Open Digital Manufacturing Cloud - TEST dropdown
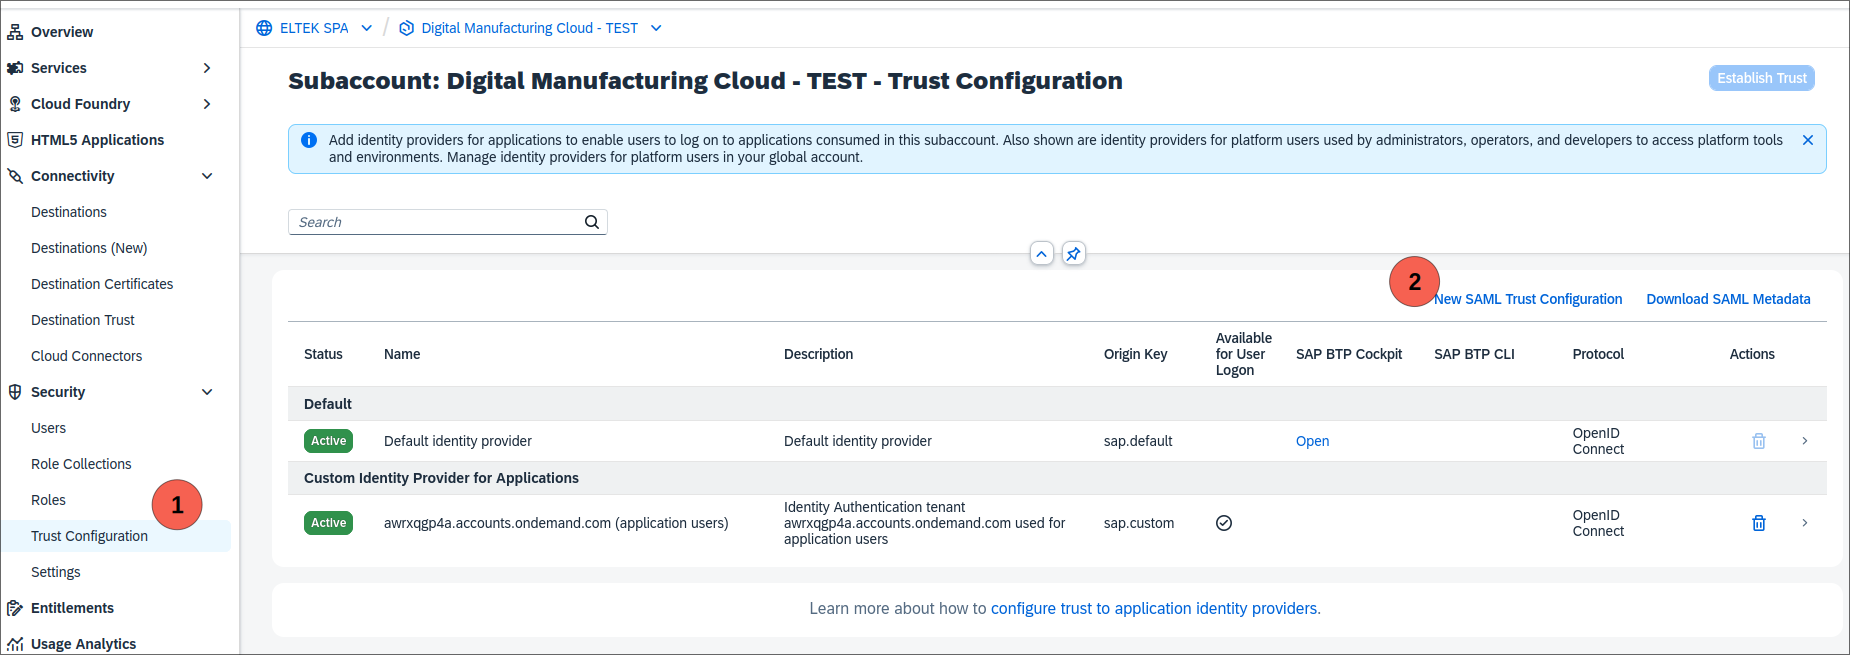Viewport: 1850px width, 655px height. pos(656,28)
